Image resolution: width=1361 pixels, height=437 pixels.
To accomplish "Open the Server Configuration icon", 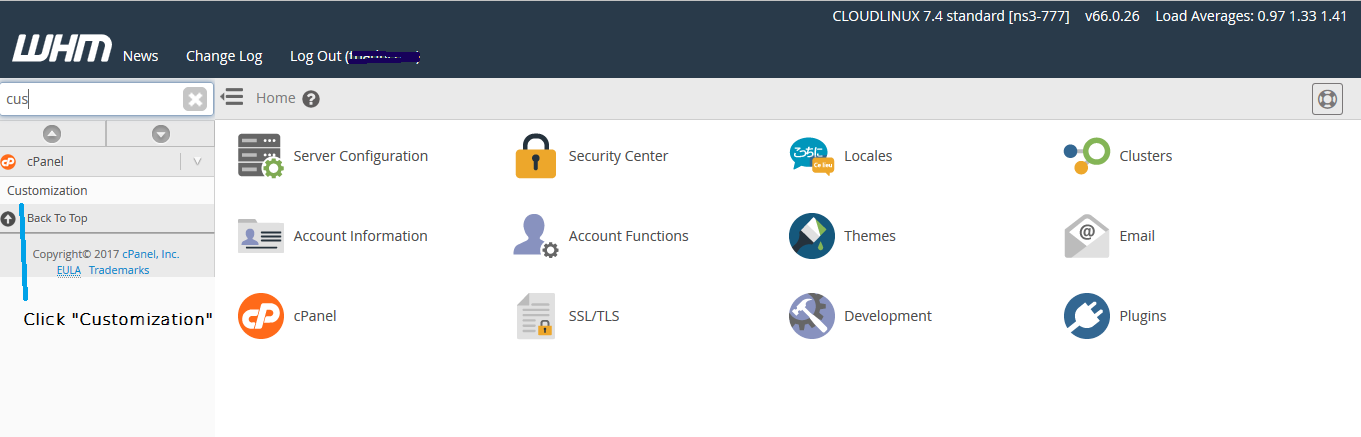I will (261, 156).
